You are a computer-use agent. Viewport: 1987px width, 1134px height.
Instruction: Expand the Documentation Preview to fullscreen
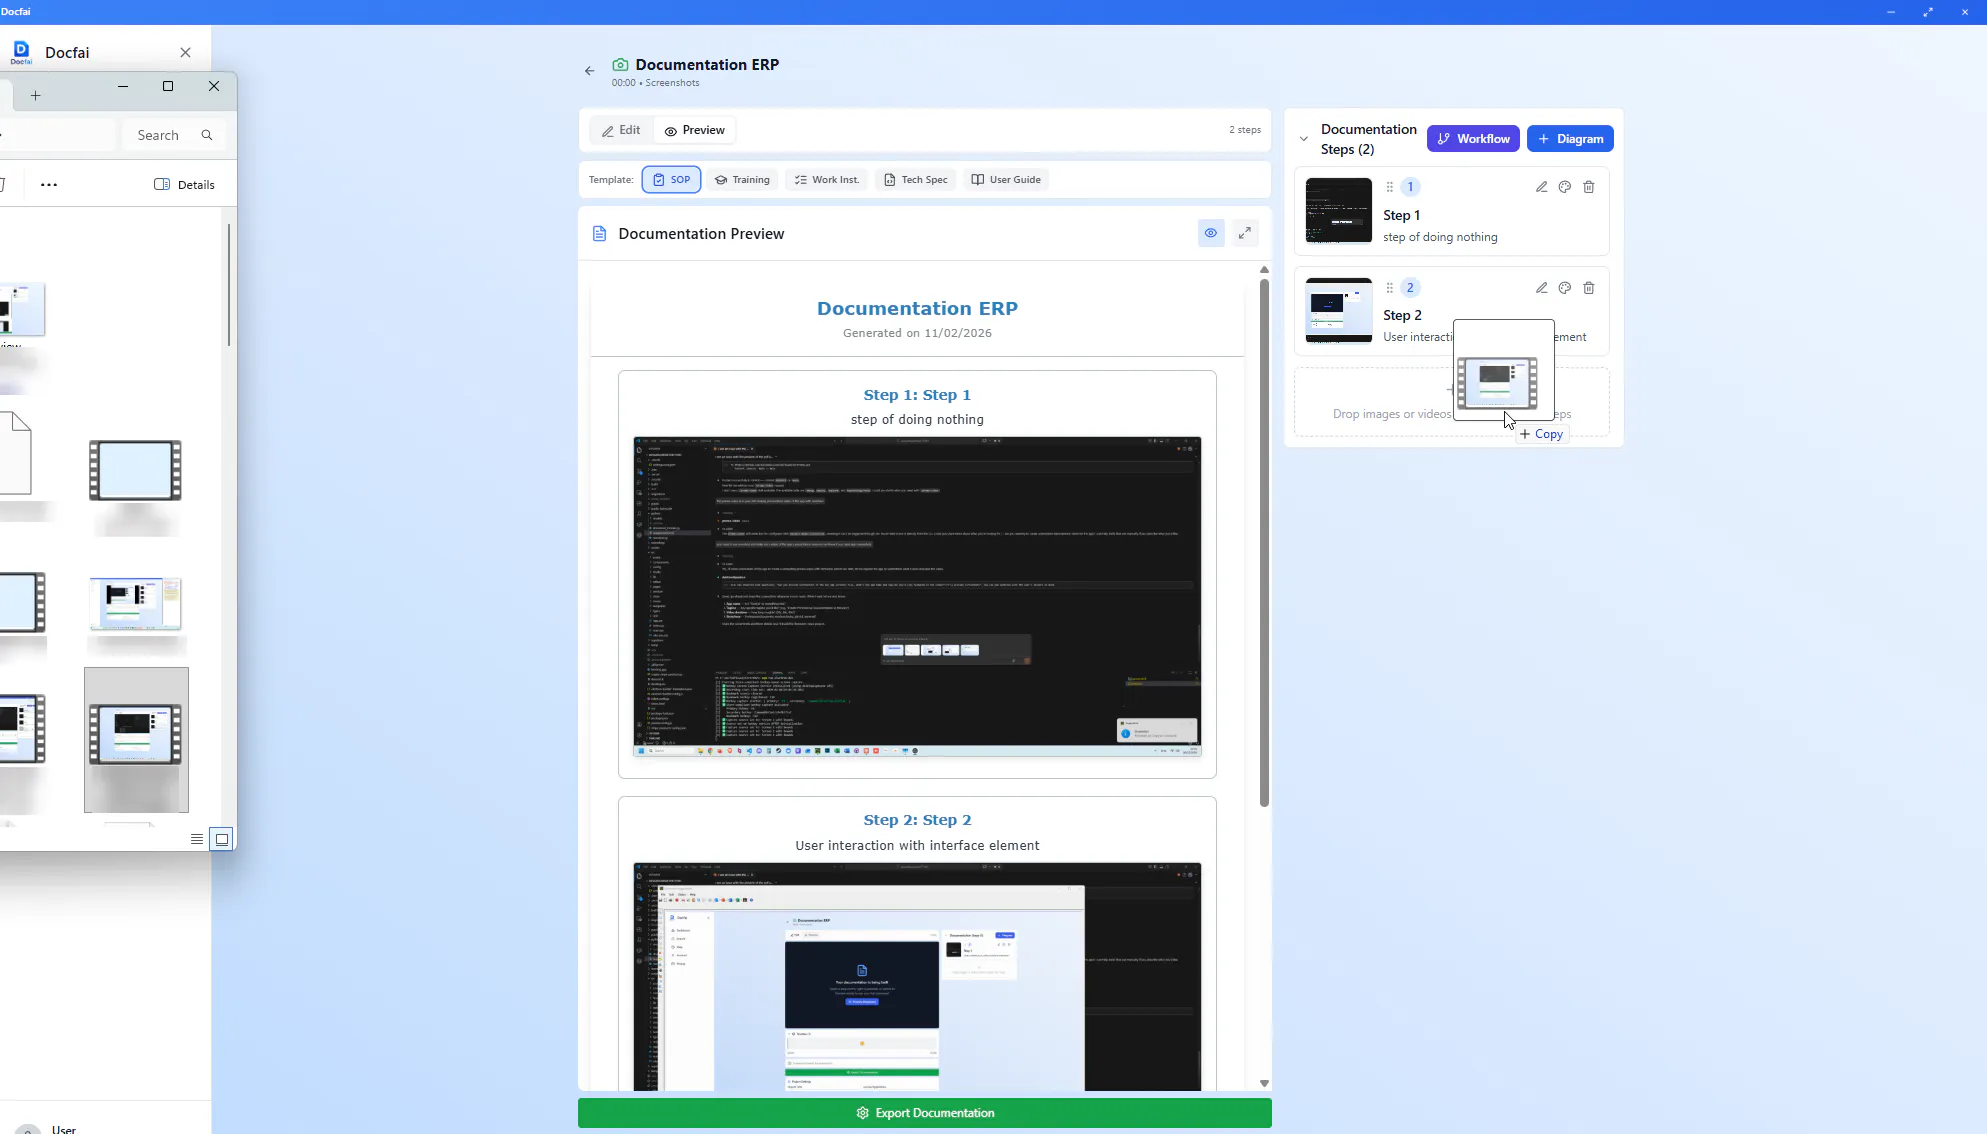click(x=1245, y=233)
